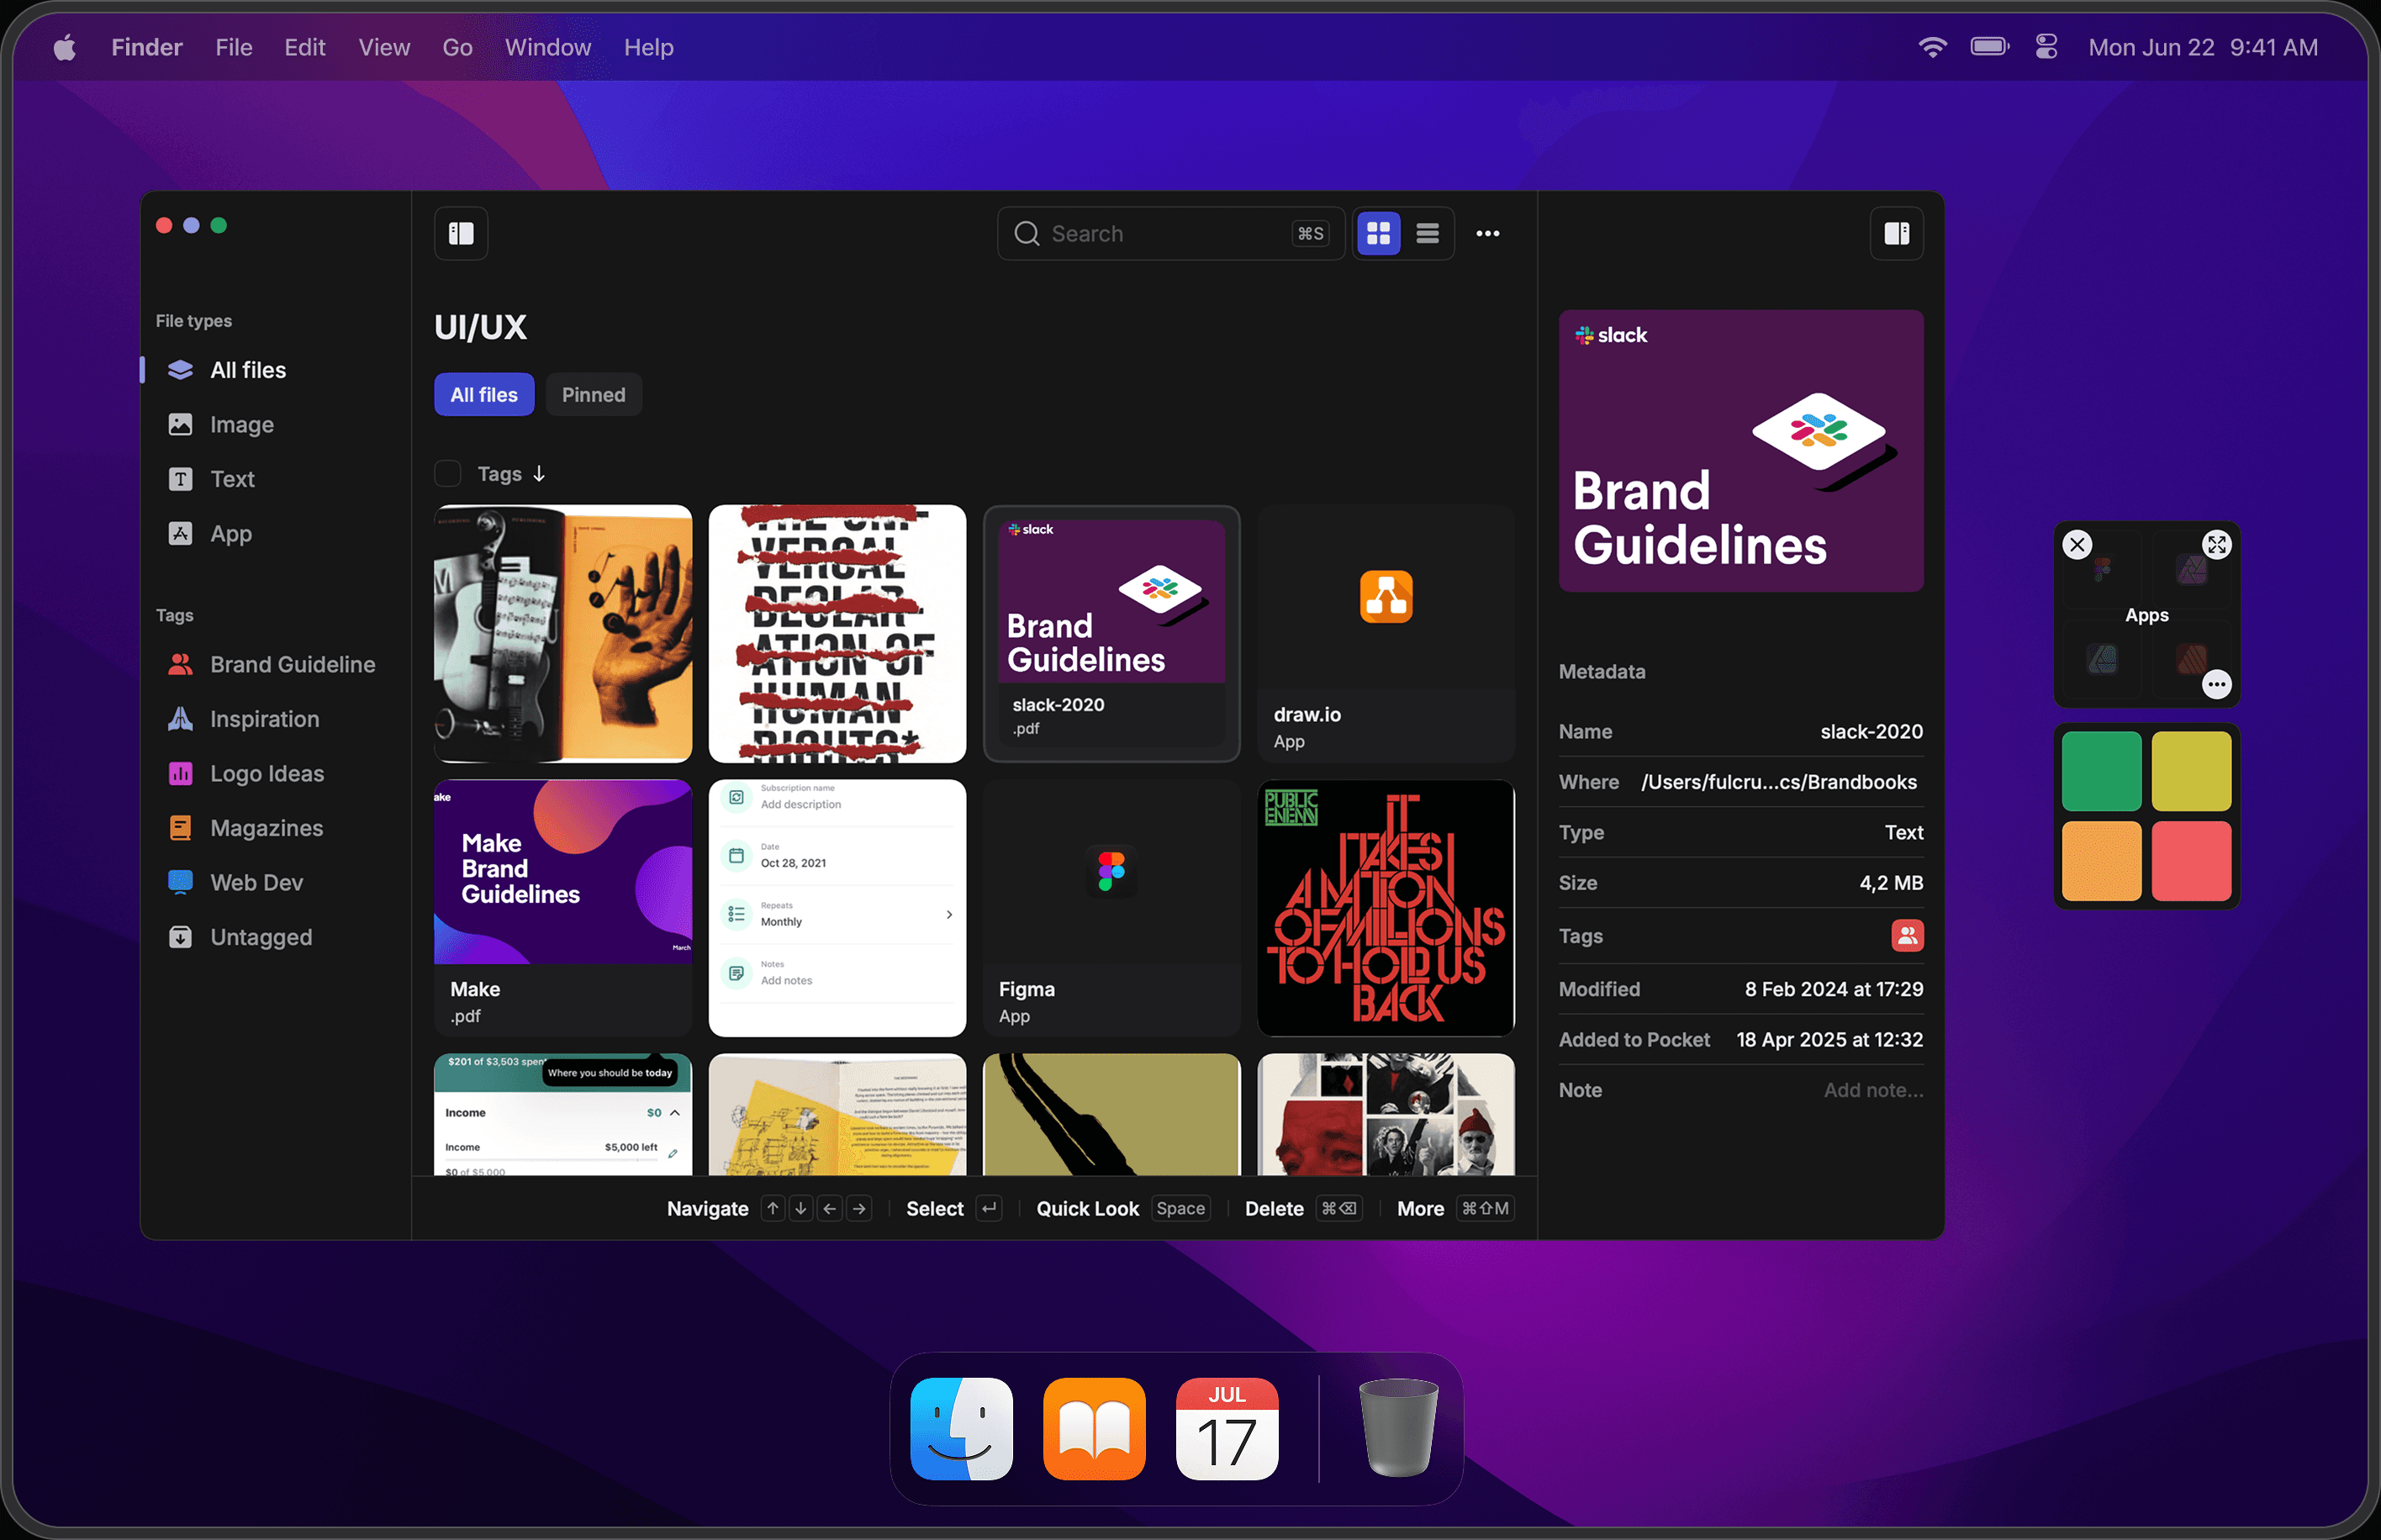Close the Apps widget
Viewport: 2381px width, 1540px height.
click(2077, 545)
